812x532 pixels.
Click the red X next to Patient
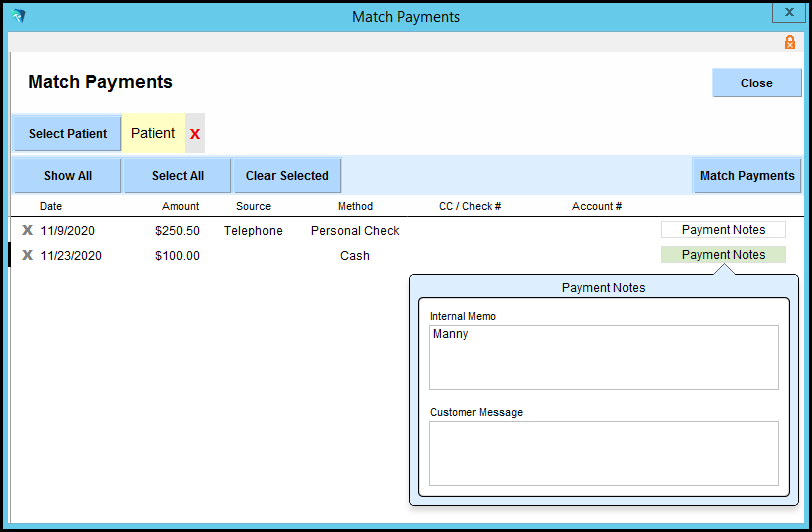click(x=195, y=134)
